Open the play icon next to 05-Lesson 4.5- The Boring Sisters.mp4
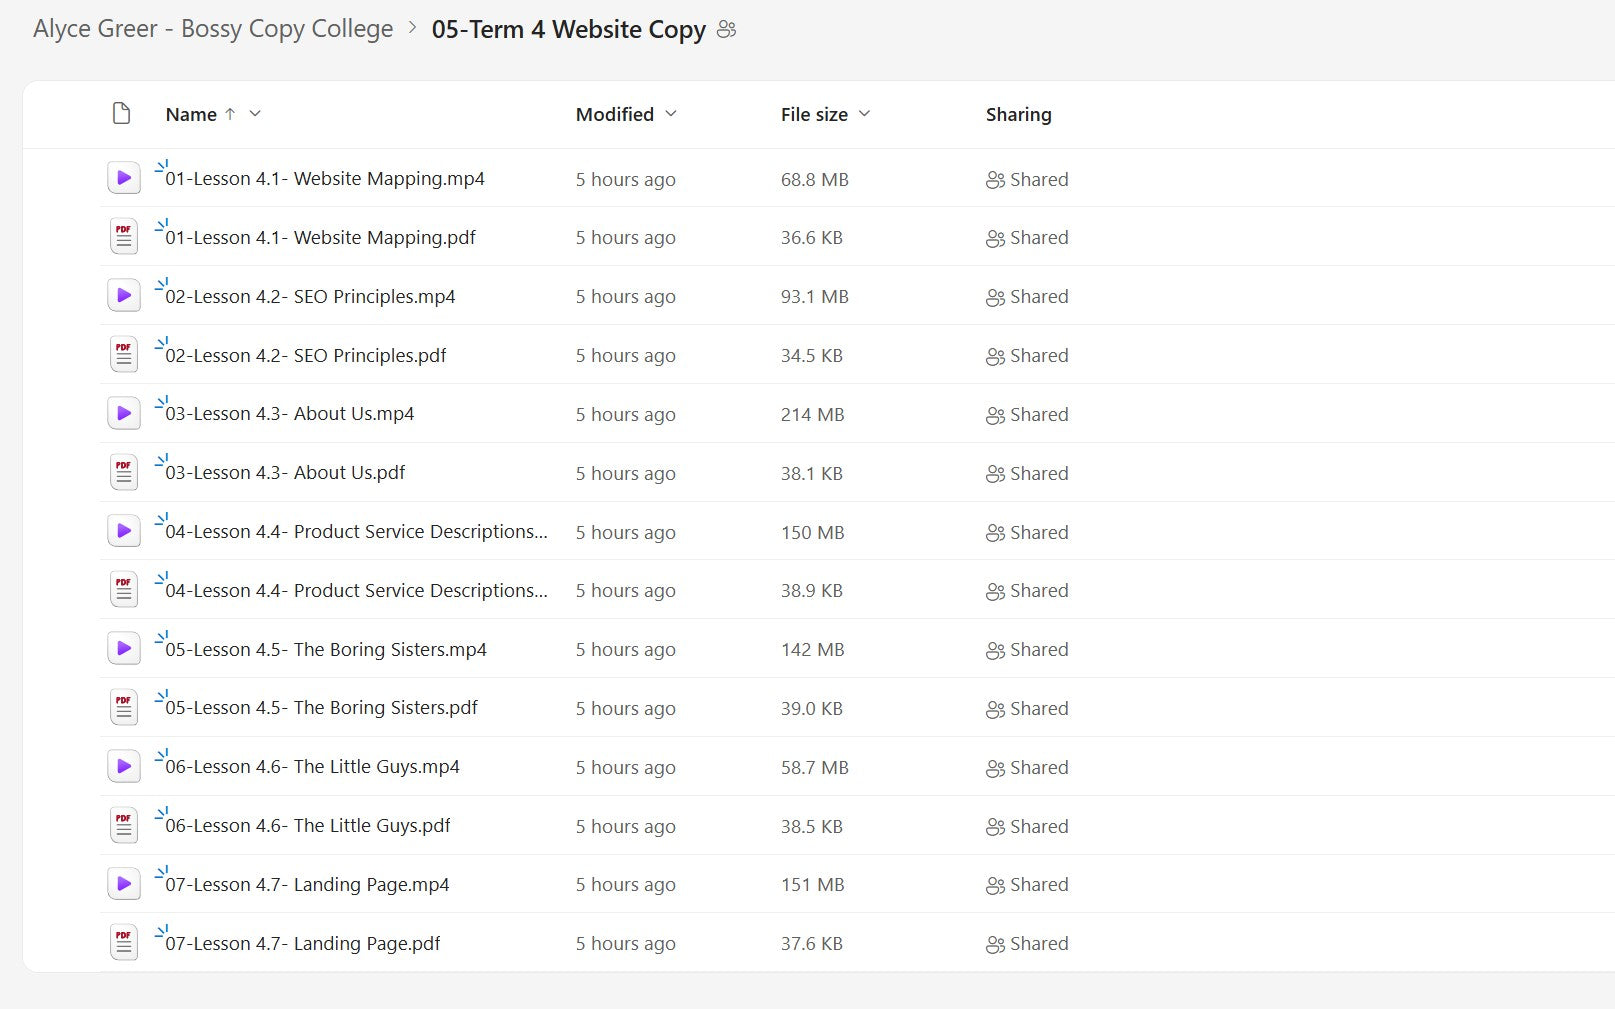Image resolution: width=1615 pixels, height=1009 pixels. click(123, 648)
